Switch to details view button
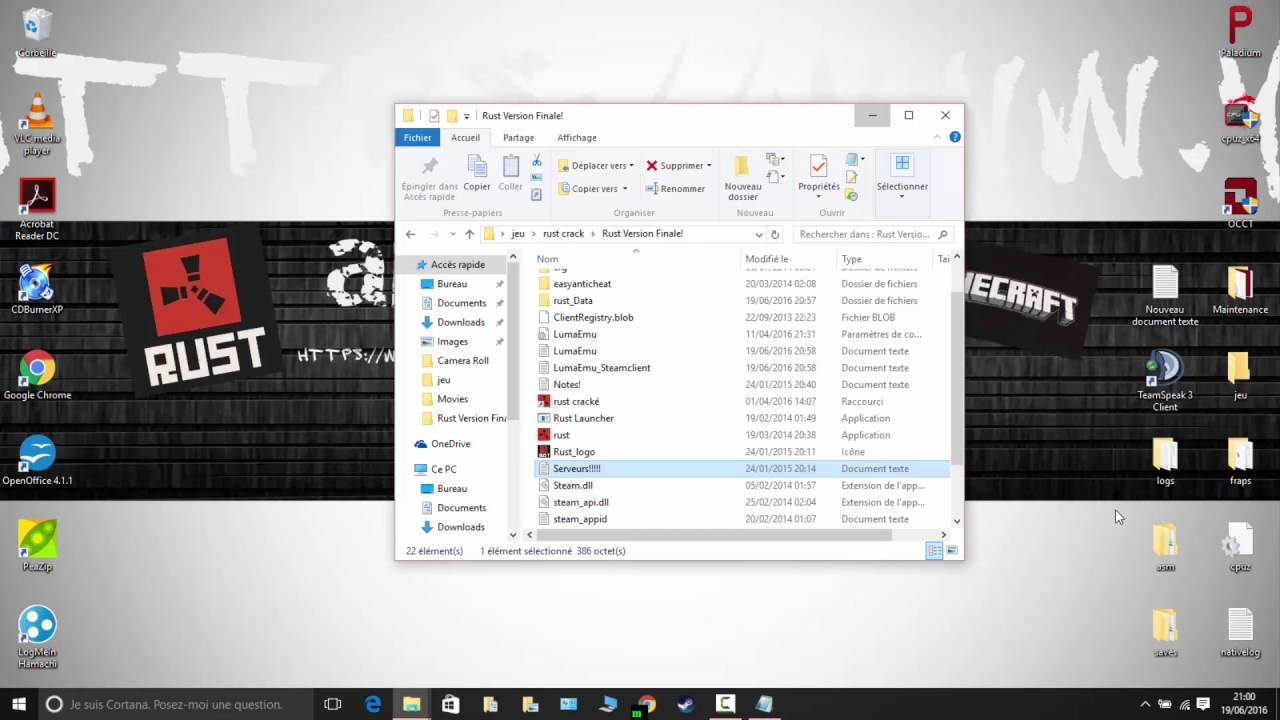The width and height of the screenshot is (1280, 720). click(x=934, y=551)
